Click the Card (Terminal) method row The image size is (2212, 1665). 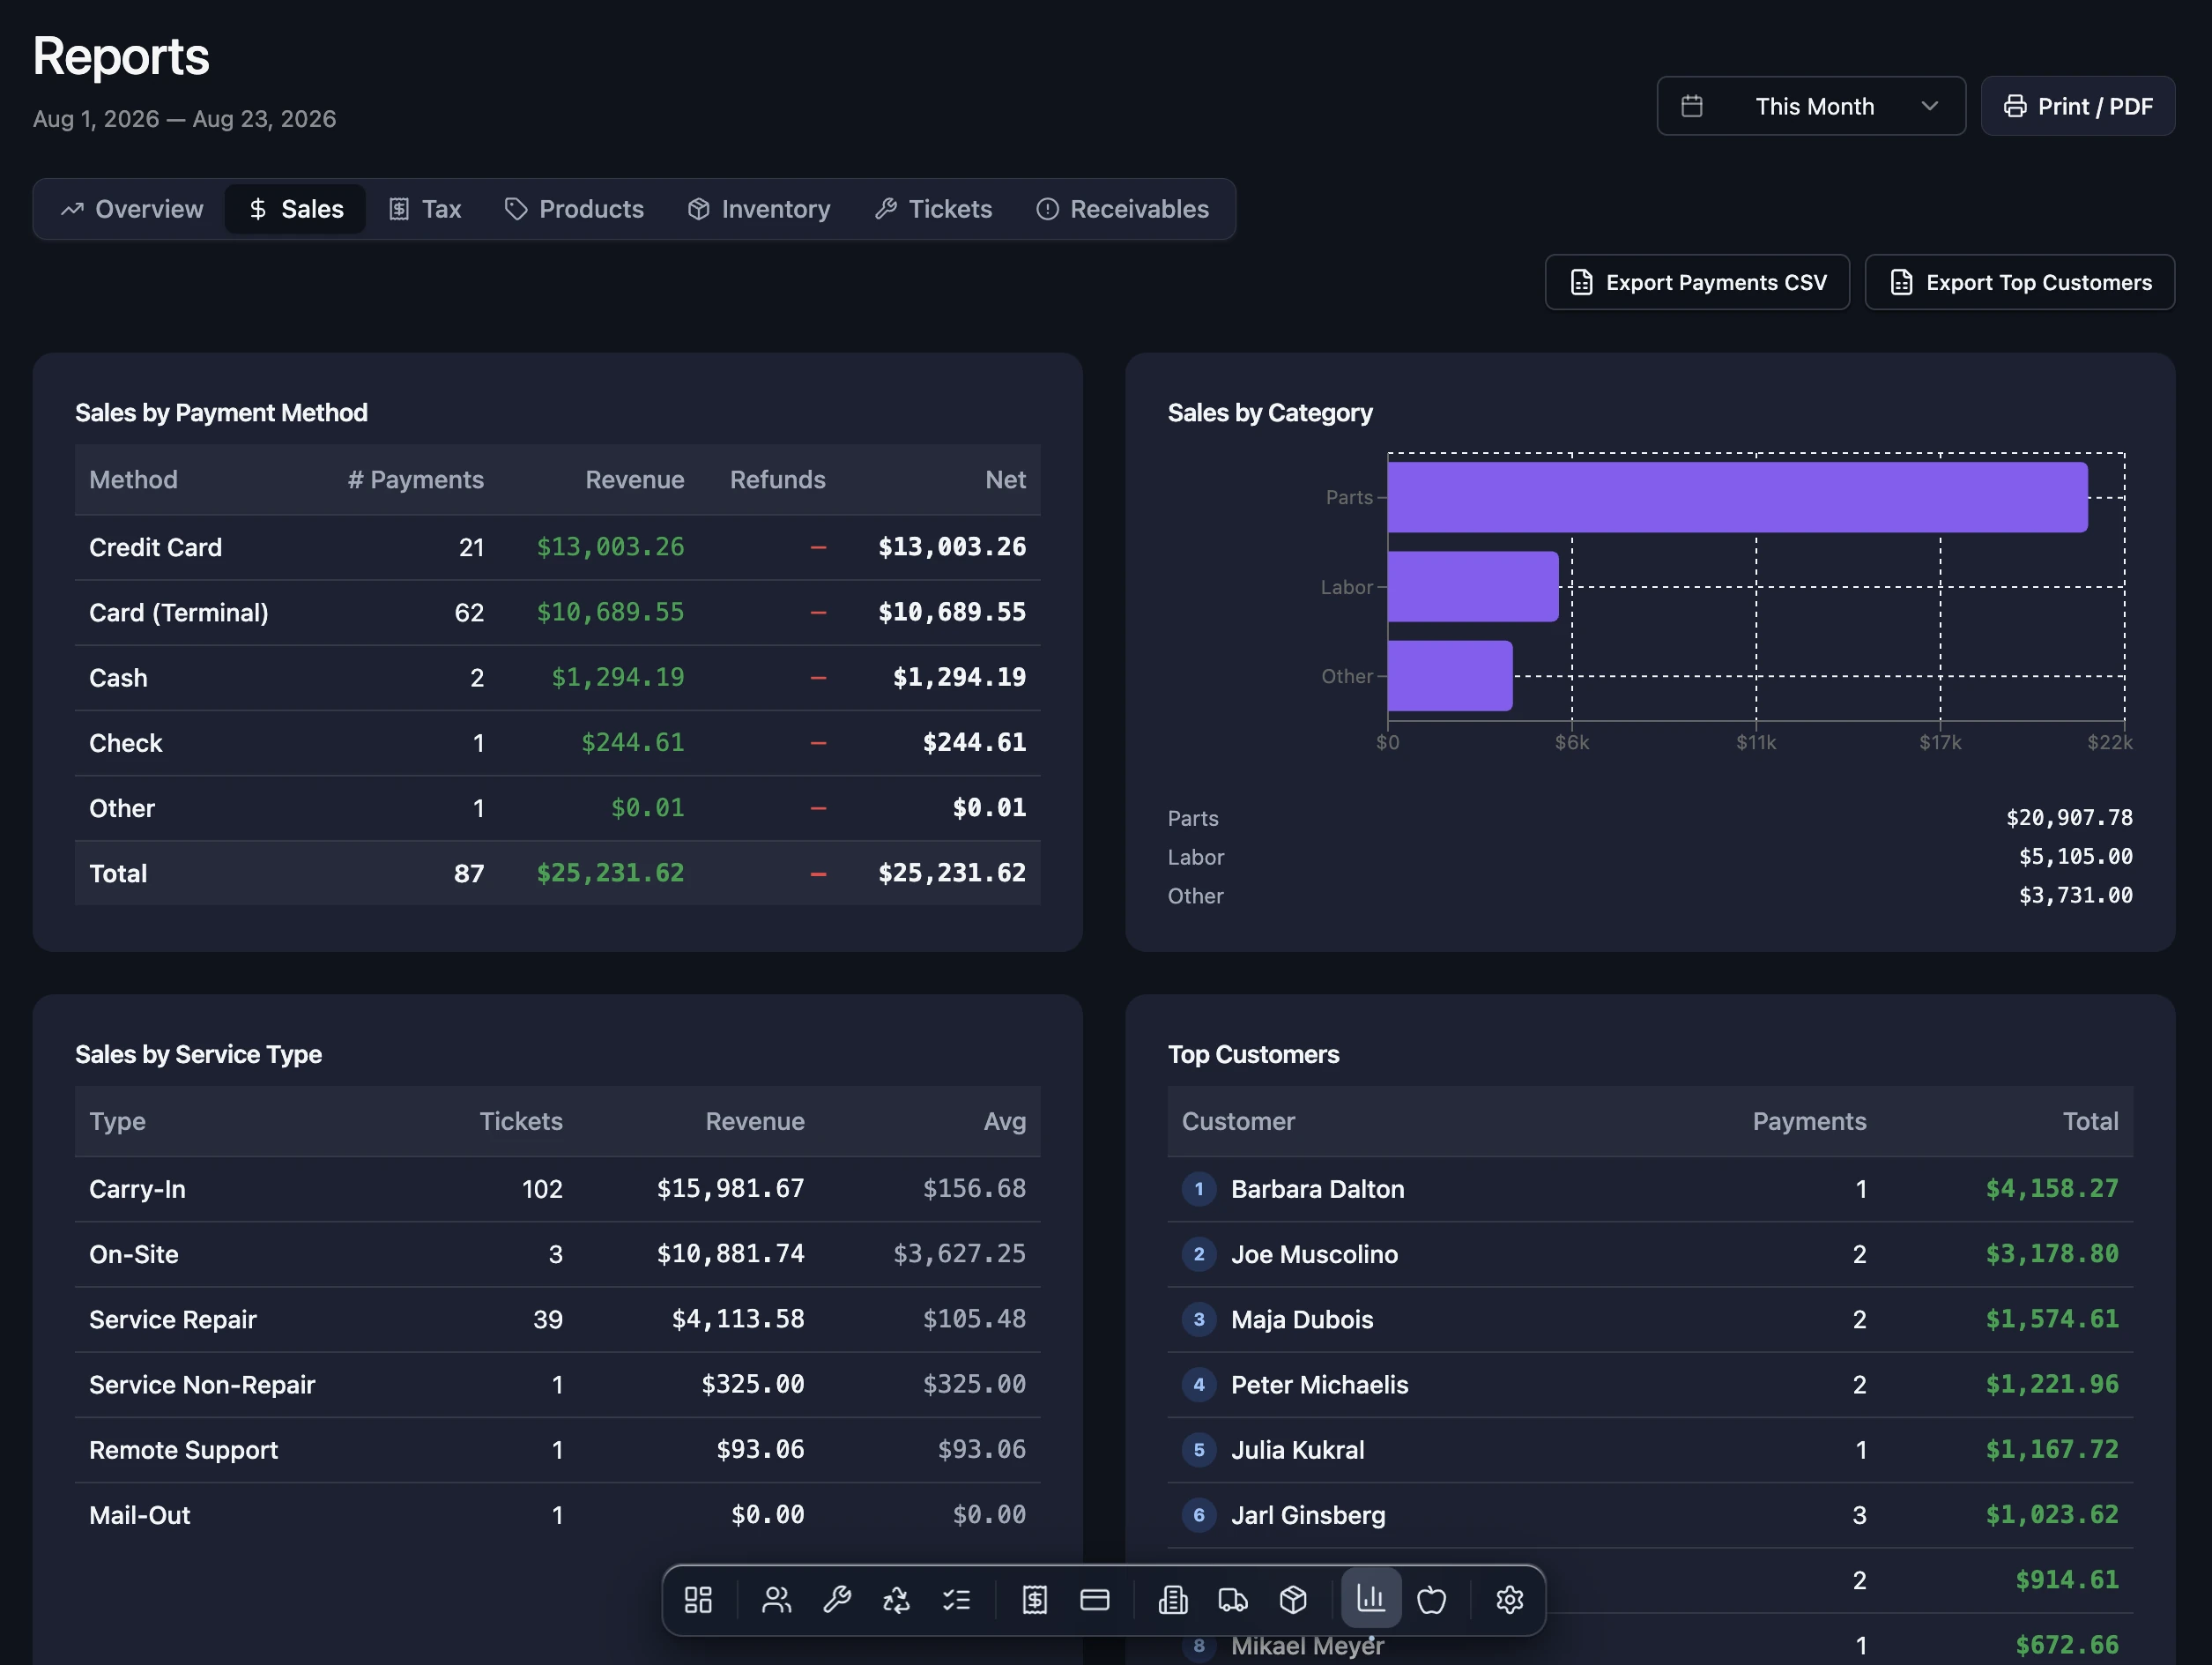click(558, 613)
